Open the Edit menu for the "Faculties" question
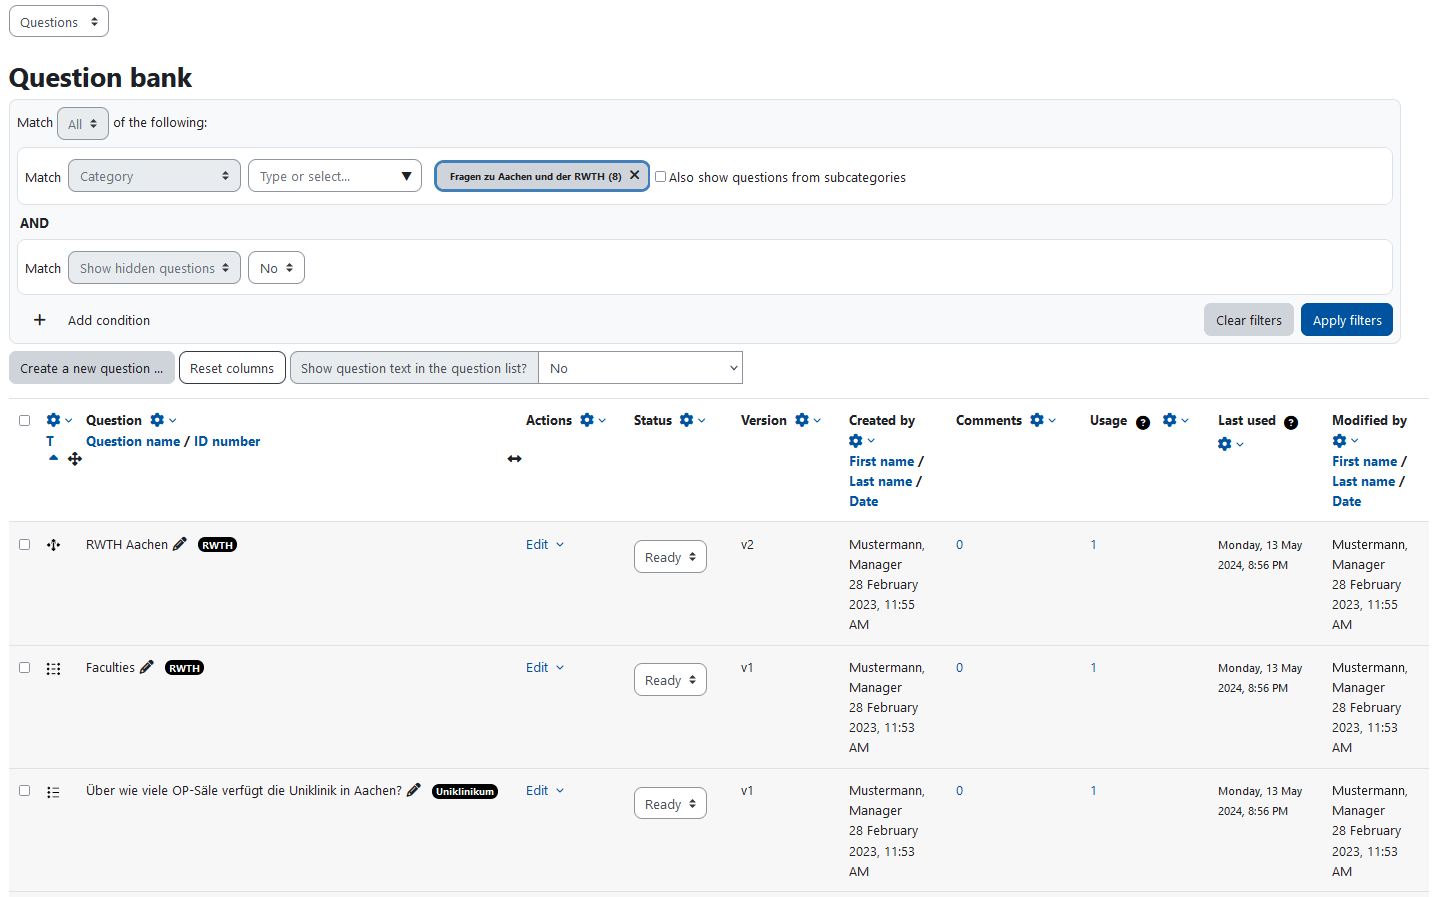Viewport: 1432px width, 897px height. pos(544,667)
